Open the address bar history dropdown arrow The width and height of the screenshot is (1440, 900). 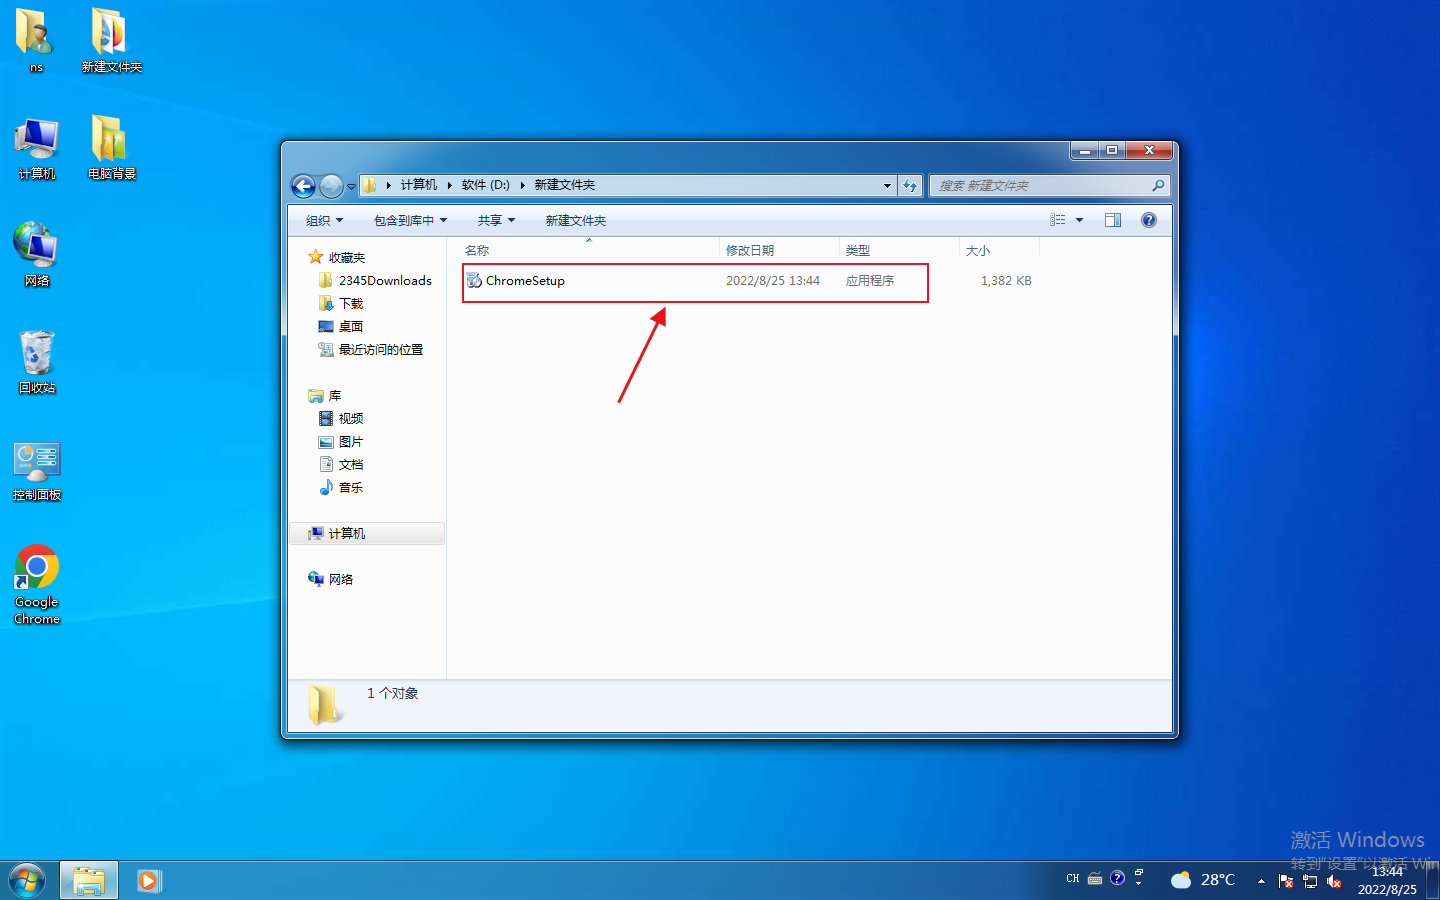pos(887,185)
